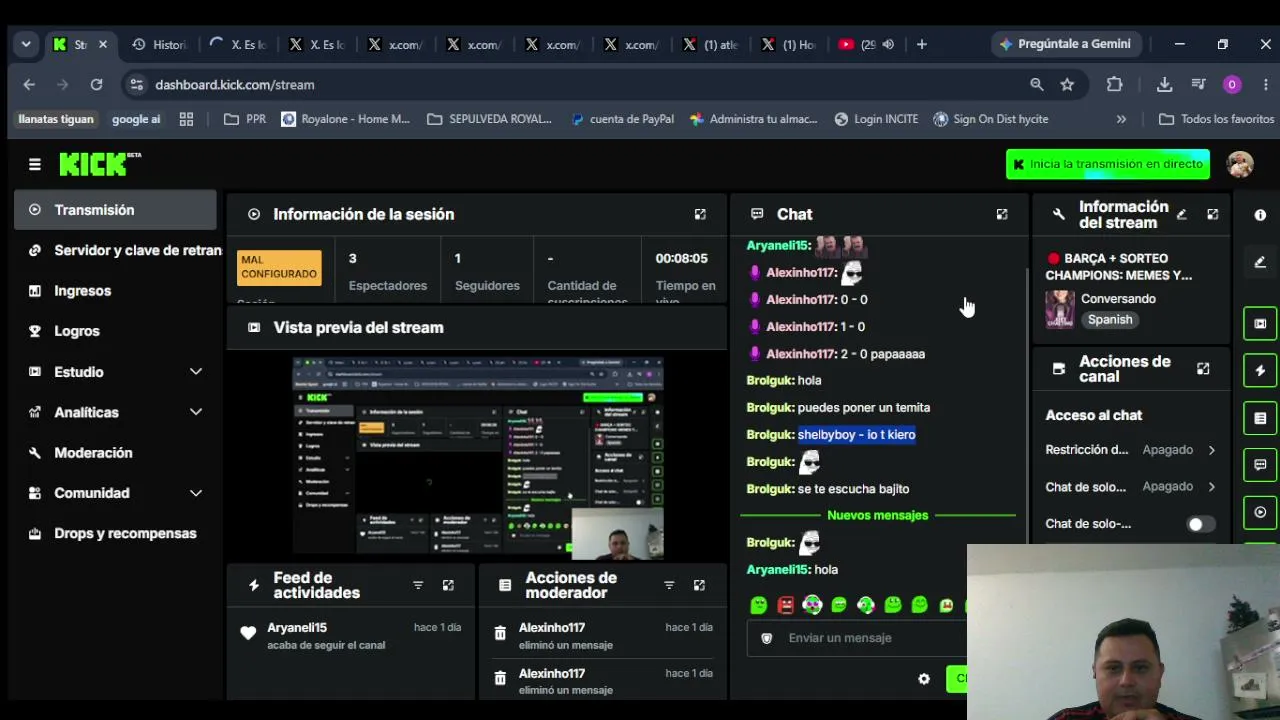
Task: Open Chrome downloads
Action: click(x=1164, y=85)
